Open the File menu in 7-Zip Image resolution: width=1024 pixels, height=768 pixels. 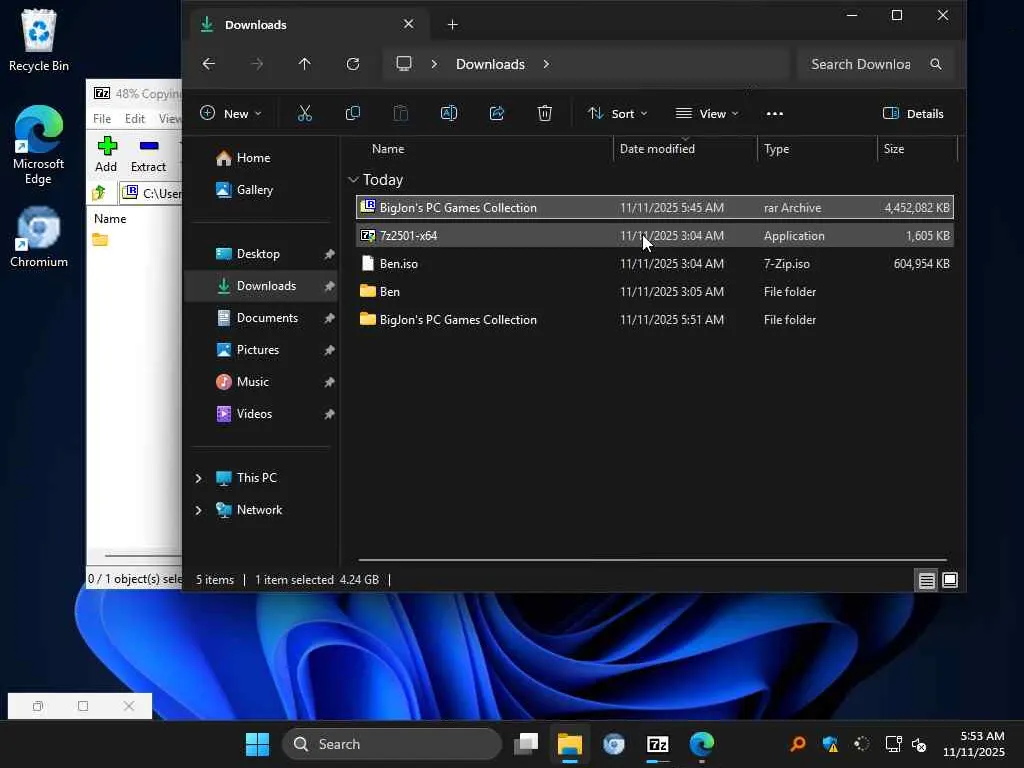tap(102, 119)
